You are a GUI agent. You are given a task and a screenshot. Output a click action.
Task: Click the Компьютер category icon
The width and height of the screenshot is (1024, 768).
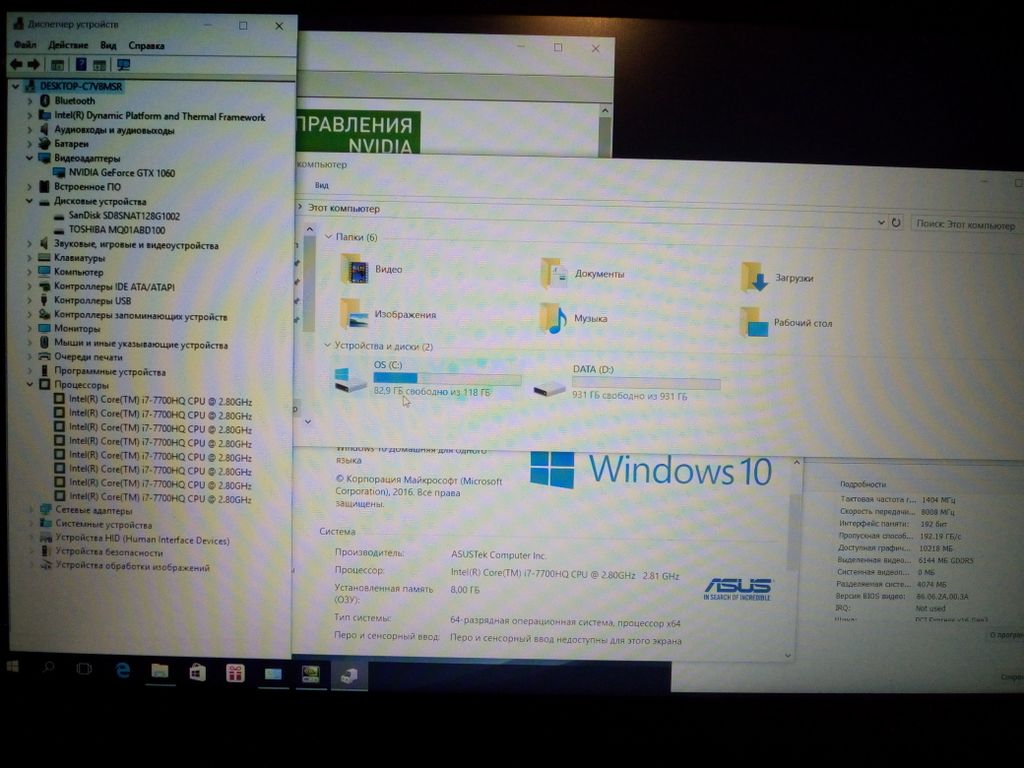(44, 271)
